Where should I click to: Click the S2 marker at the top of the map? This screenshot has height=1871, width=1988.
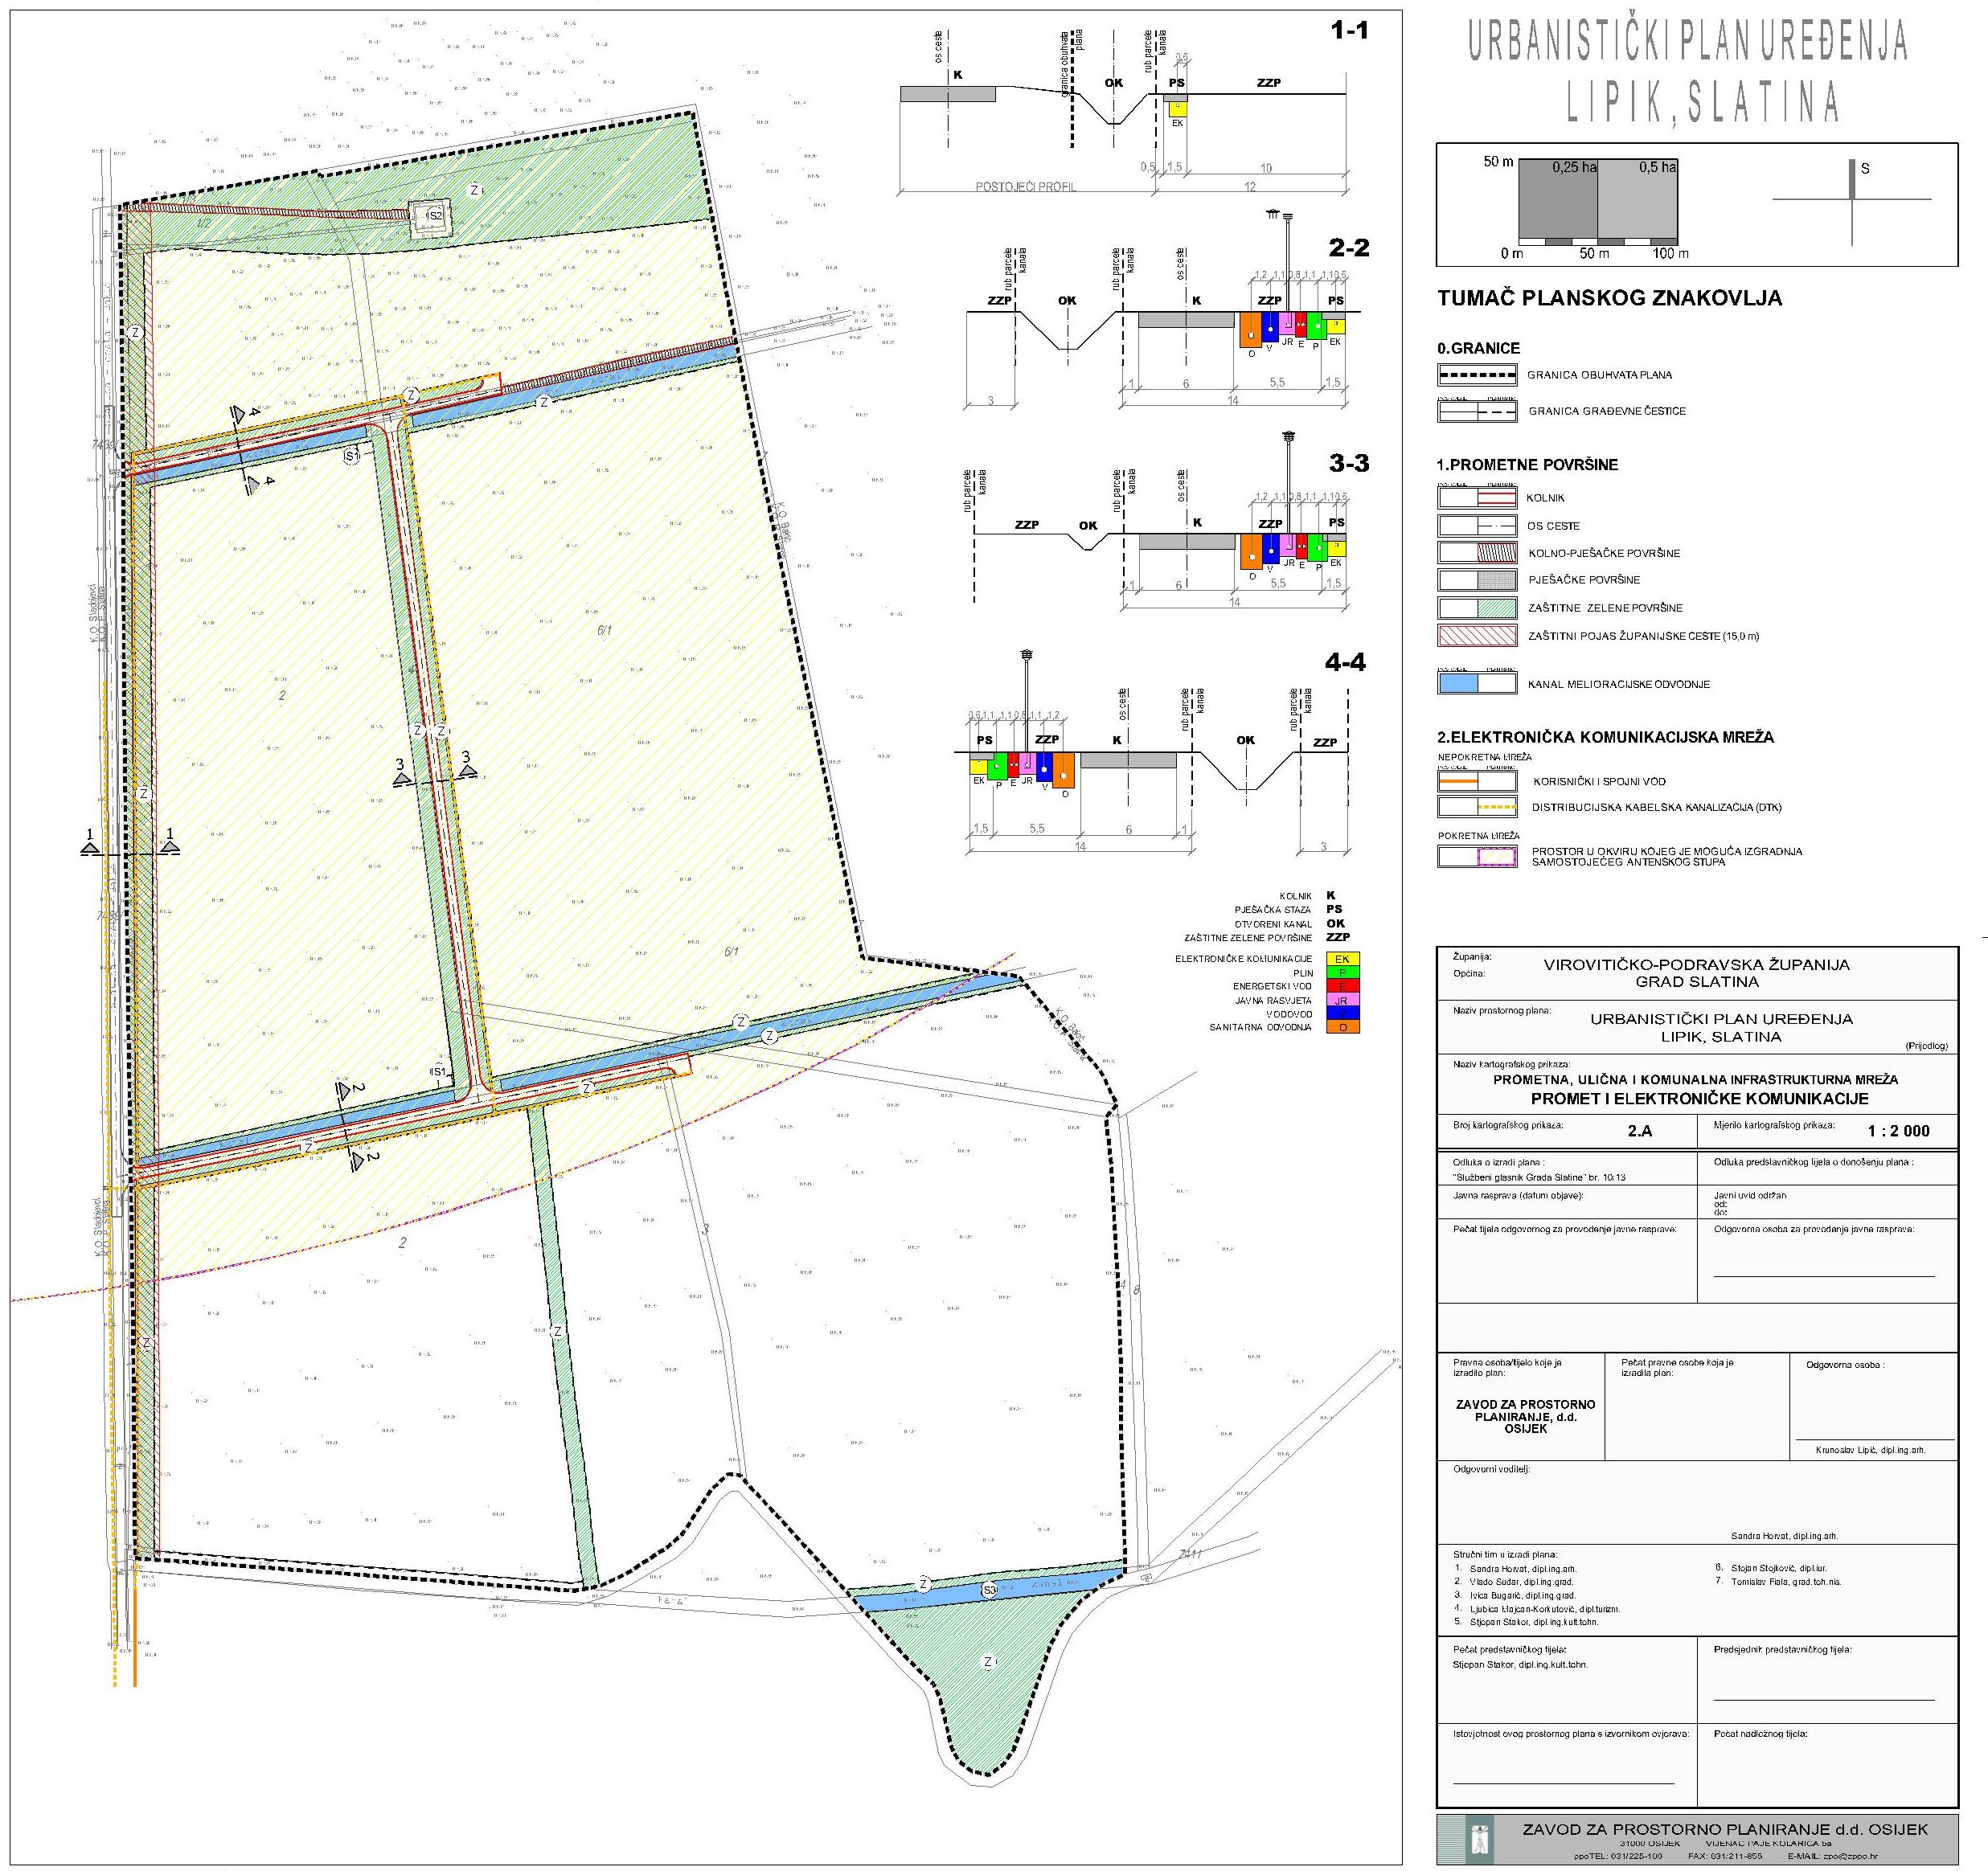435,215
